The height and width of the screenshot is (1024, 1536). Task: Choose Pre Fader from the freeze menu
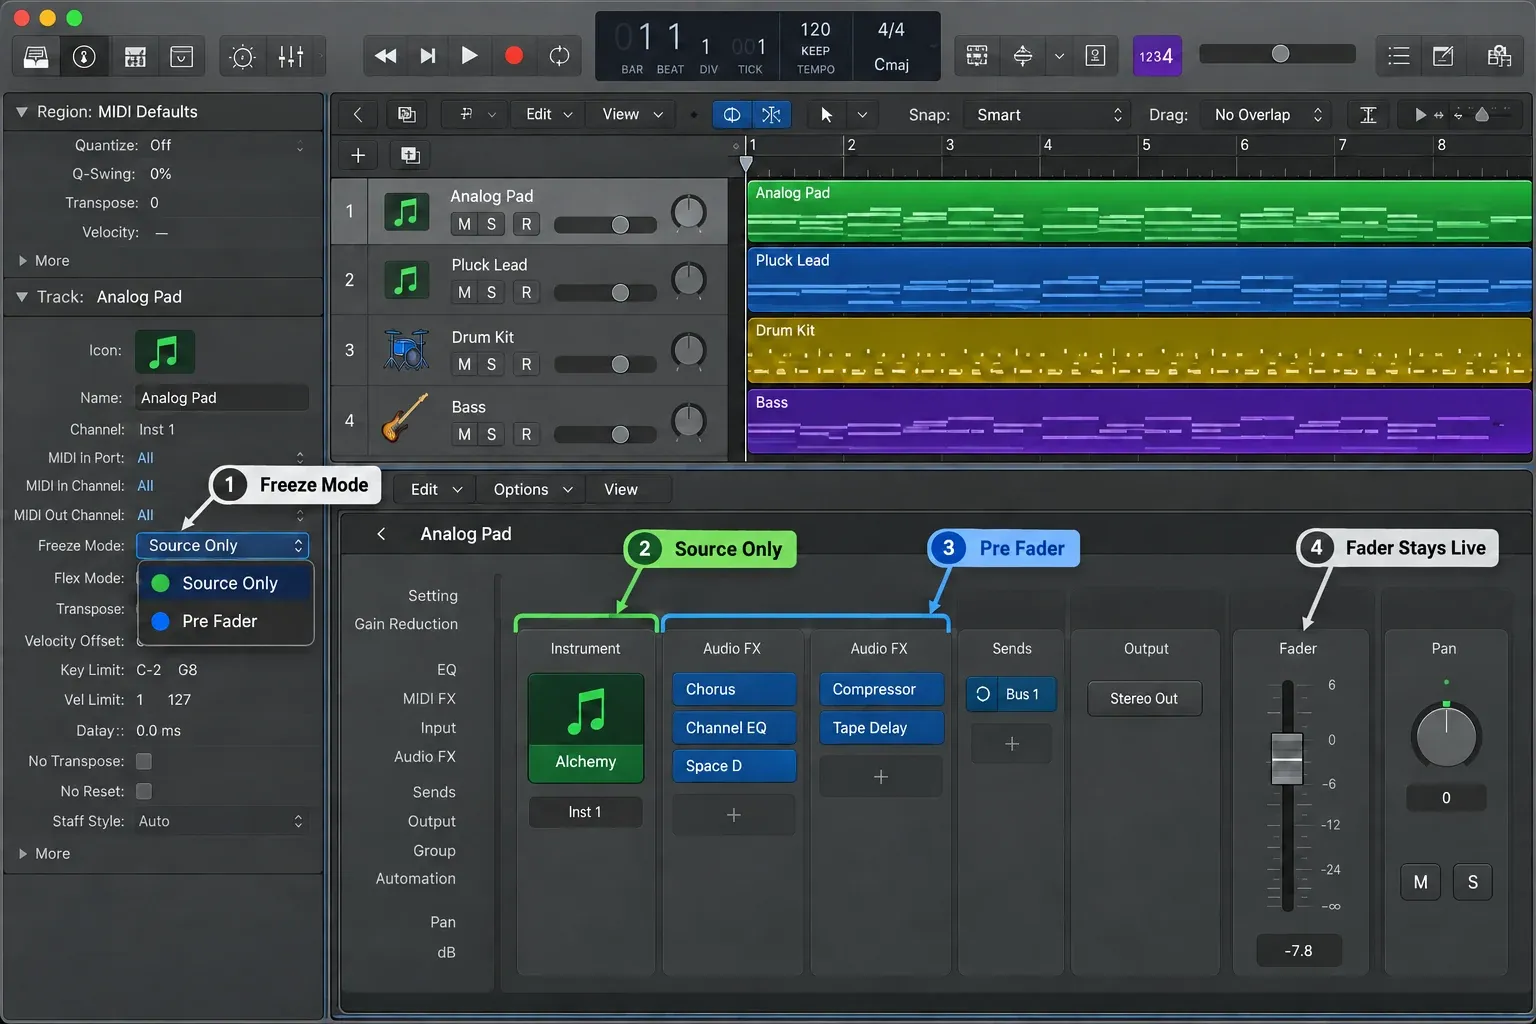(226, 621)
